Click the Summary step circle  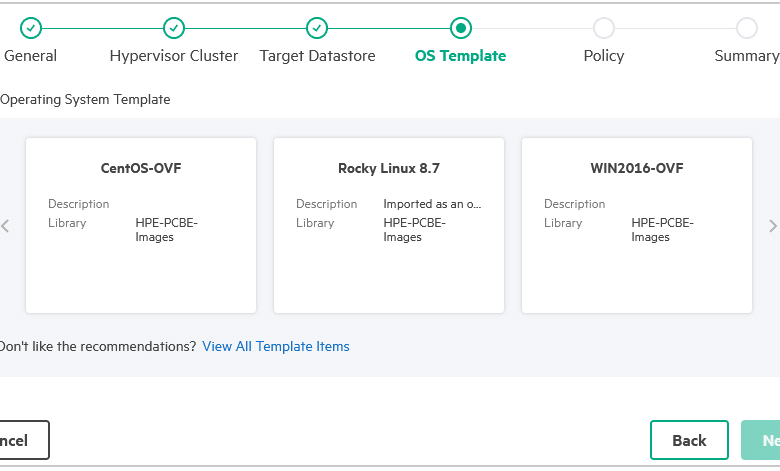(x=747, y=28)
